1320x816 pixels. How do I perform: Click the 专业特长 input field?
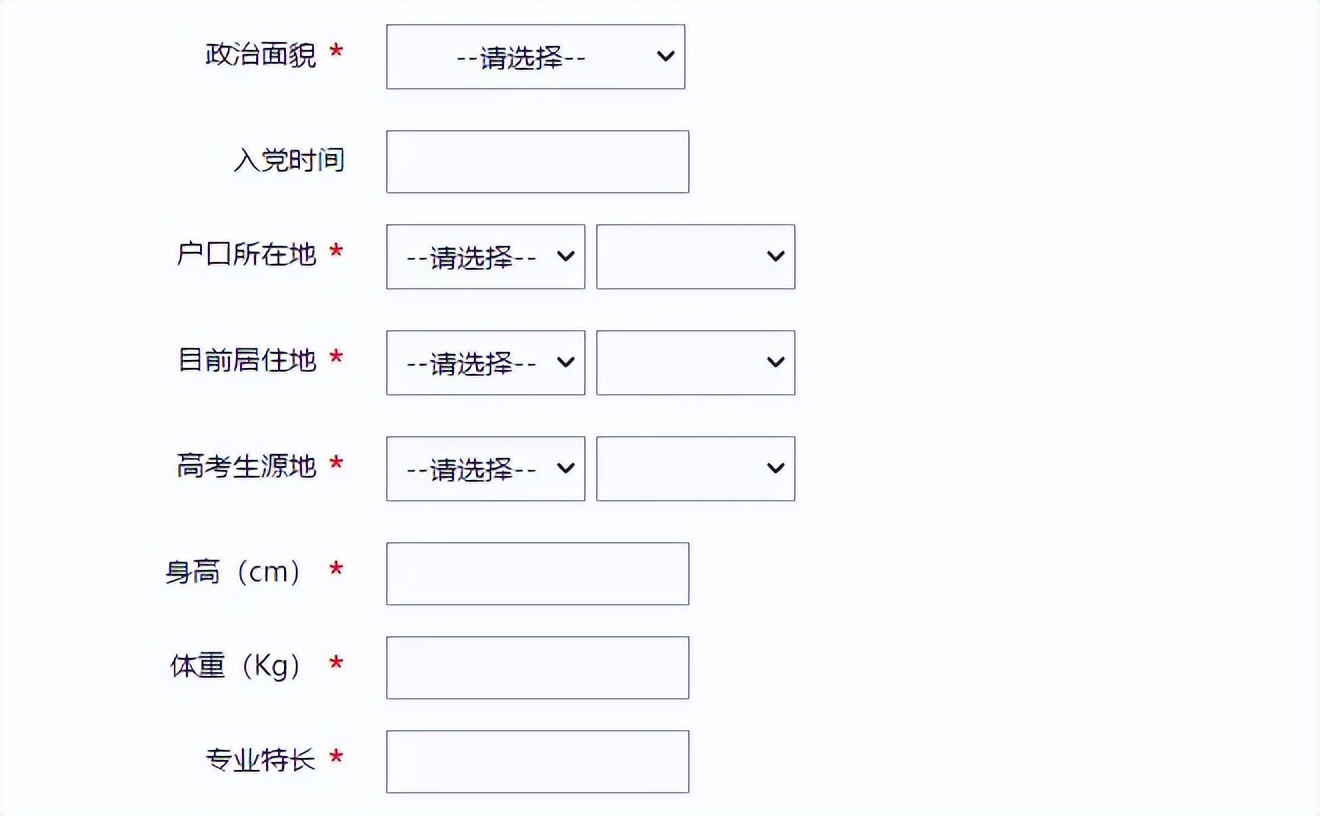[537, 761]
